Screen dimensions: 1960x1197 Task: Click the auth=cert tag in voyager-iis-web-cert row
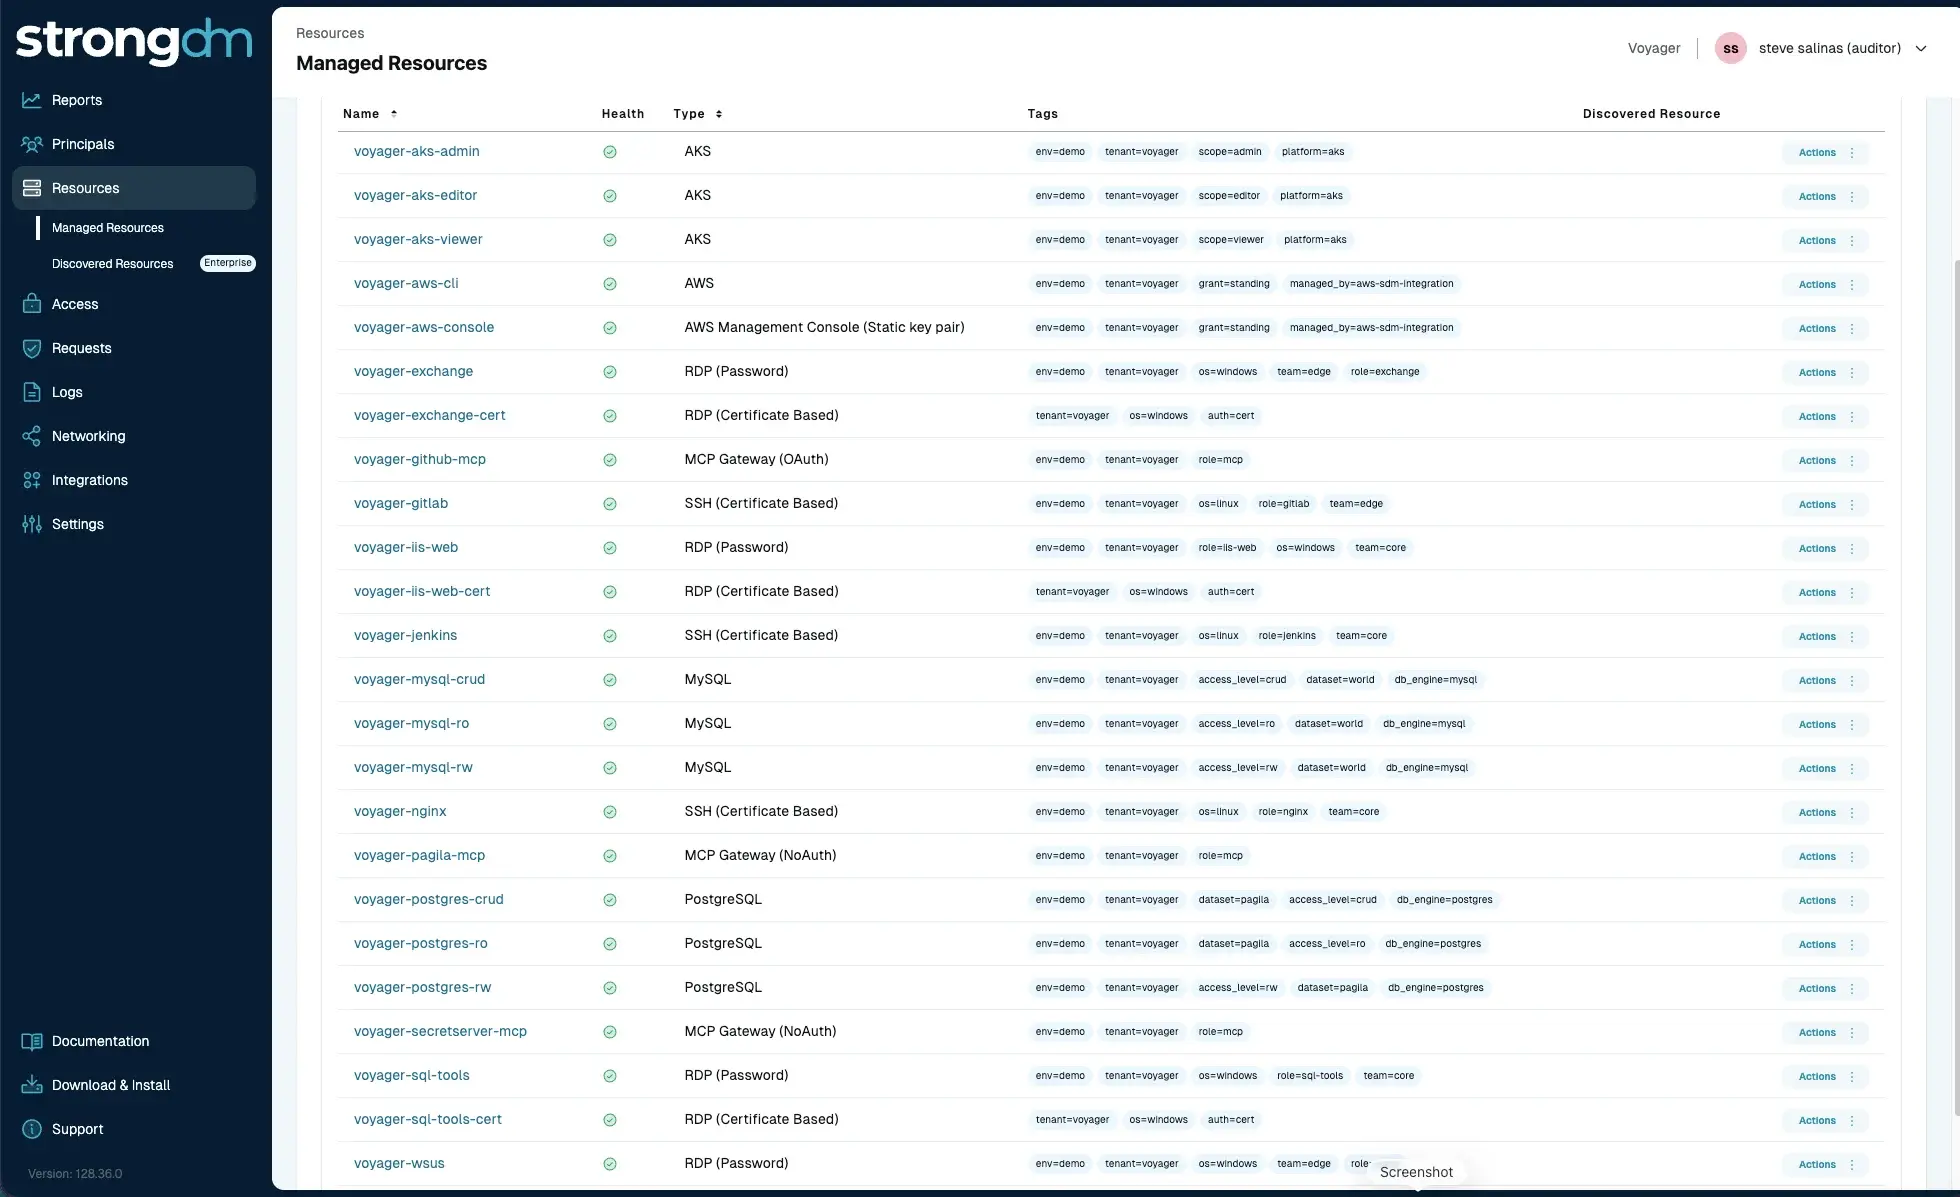click(x=1230, y=592)
